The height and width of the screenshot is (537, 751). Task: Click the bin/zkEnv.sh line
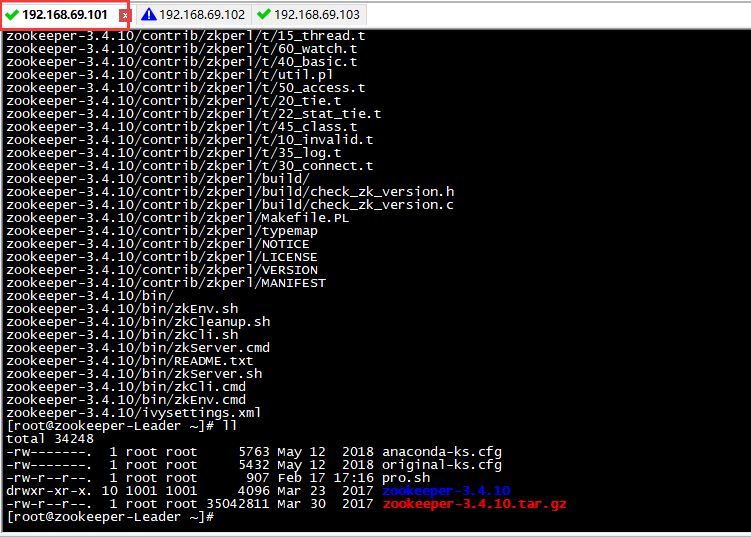coord(122,309)
